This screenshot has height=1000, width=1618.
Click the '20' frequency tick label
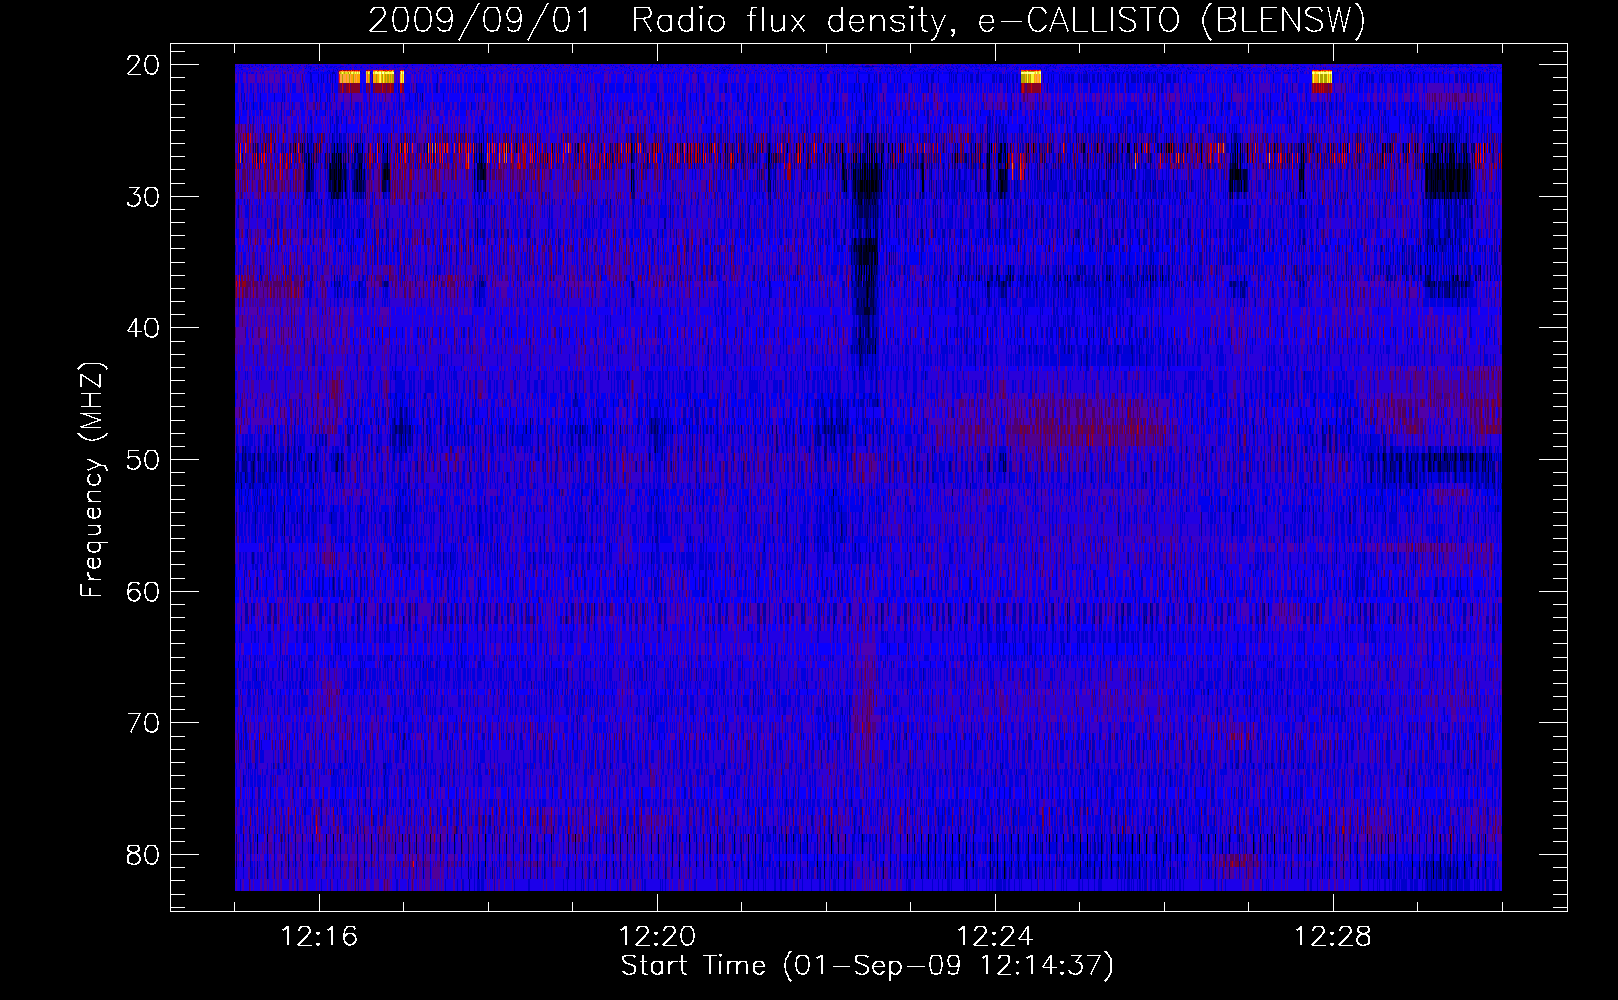pyautogui.click(x=144, y=65)
